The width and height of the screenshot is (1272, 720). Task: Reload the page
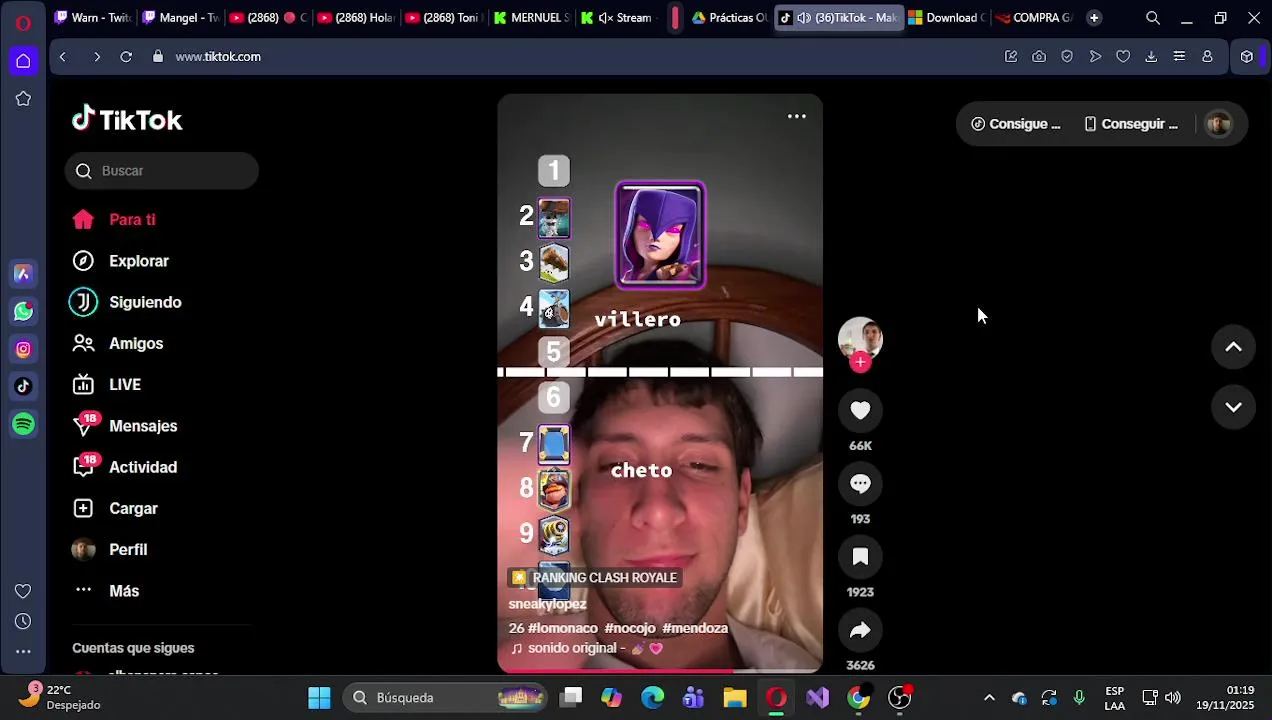pyautogui.click(x=126, y=57)
